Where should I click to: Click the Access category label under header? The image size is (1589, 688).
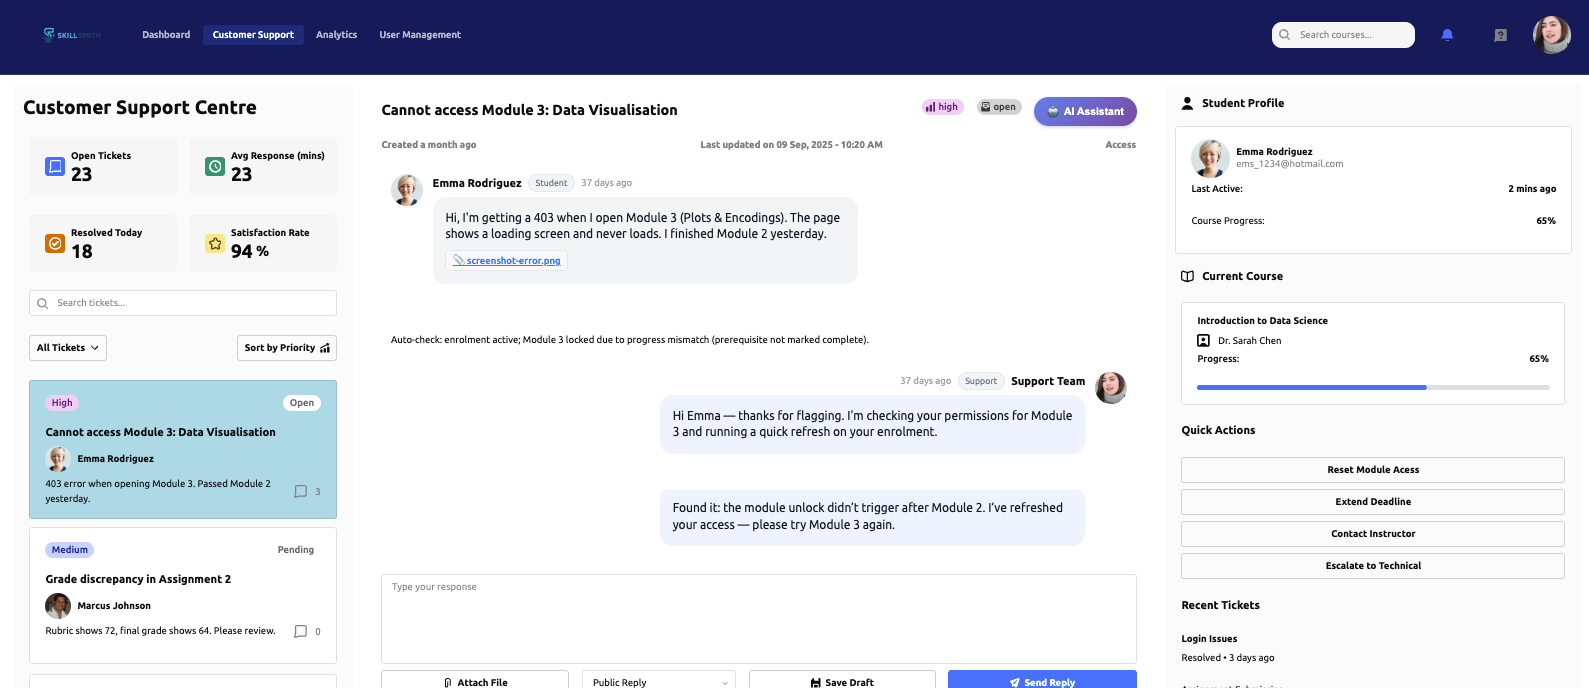click(1120, 145)
